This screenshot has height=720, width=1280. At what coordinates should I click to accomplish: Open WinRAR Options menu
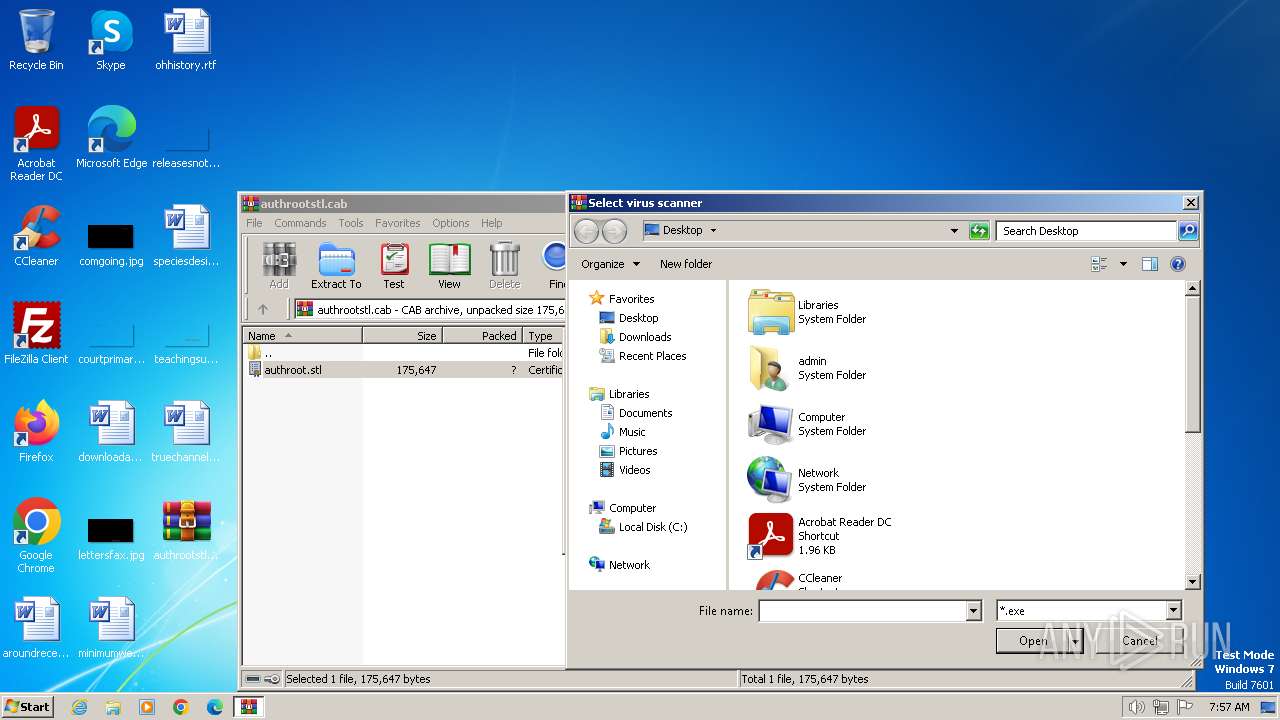pos(450,223)
